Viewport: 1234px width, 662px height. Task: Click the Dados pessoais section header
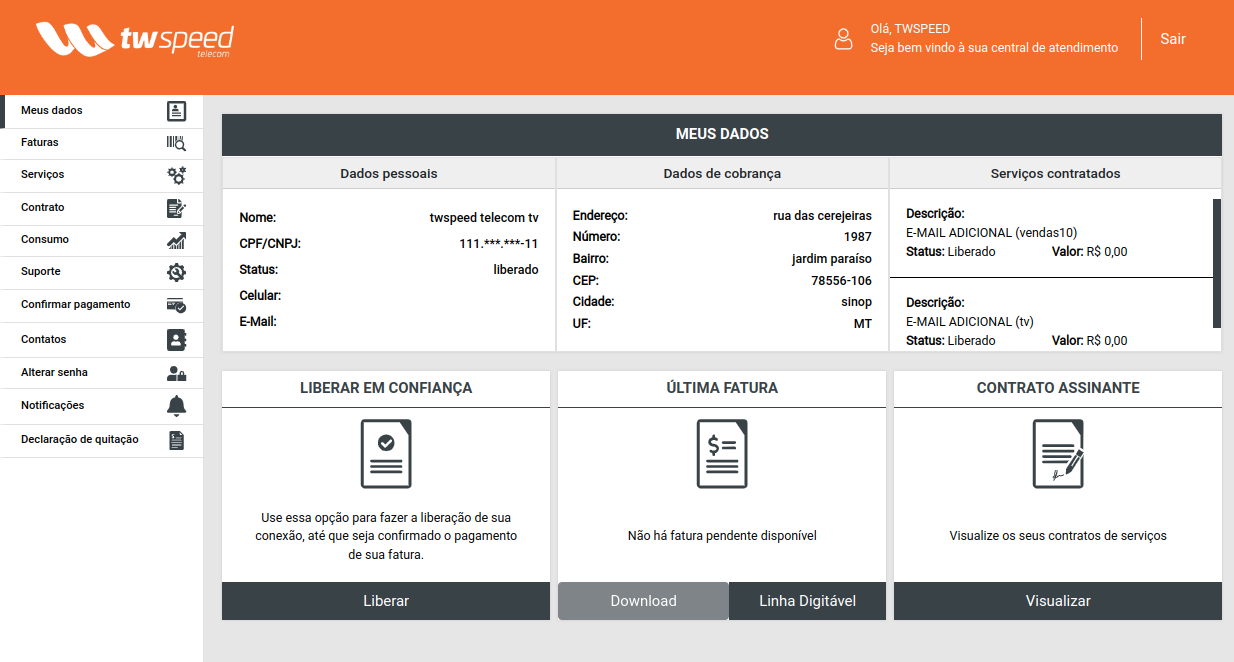tap(389, 173)
